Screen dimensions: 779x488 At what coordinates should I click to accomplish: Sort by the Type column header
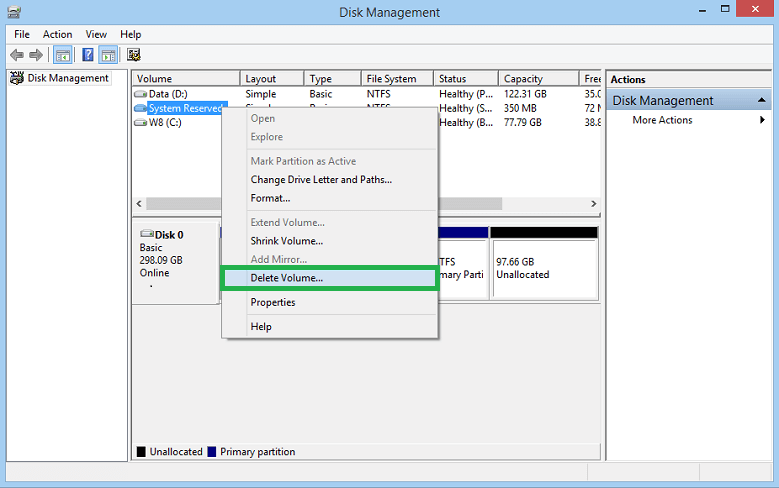(x=332, y=79)
